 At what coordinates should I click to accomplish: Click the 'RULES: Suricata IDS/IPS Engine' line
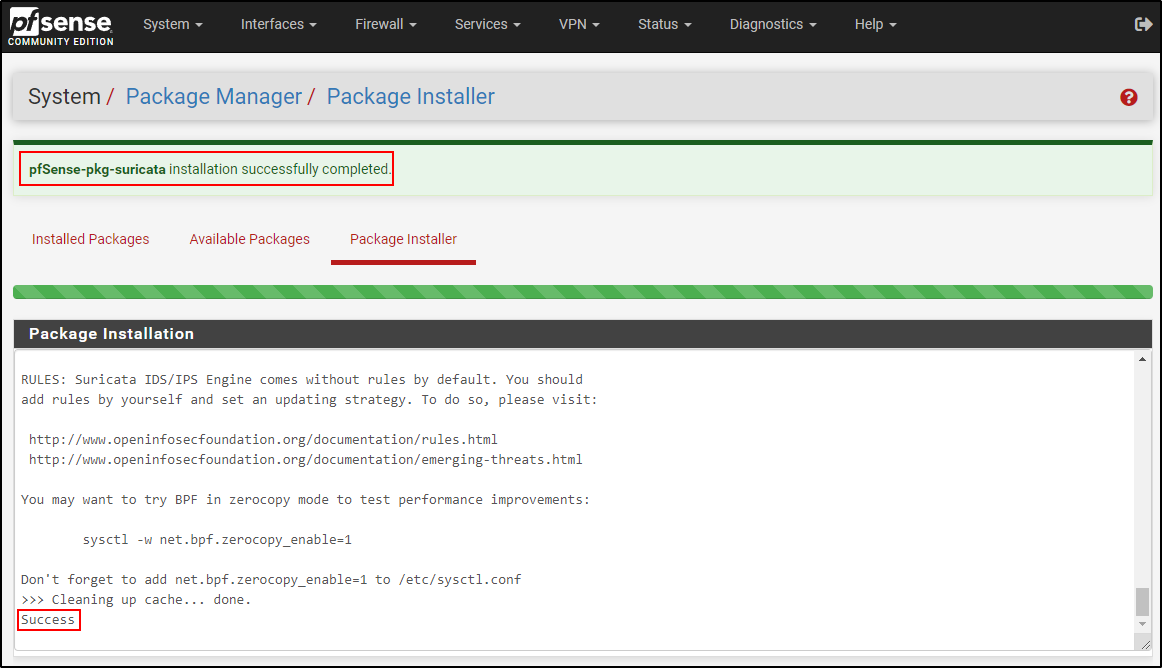coord(302,380)
